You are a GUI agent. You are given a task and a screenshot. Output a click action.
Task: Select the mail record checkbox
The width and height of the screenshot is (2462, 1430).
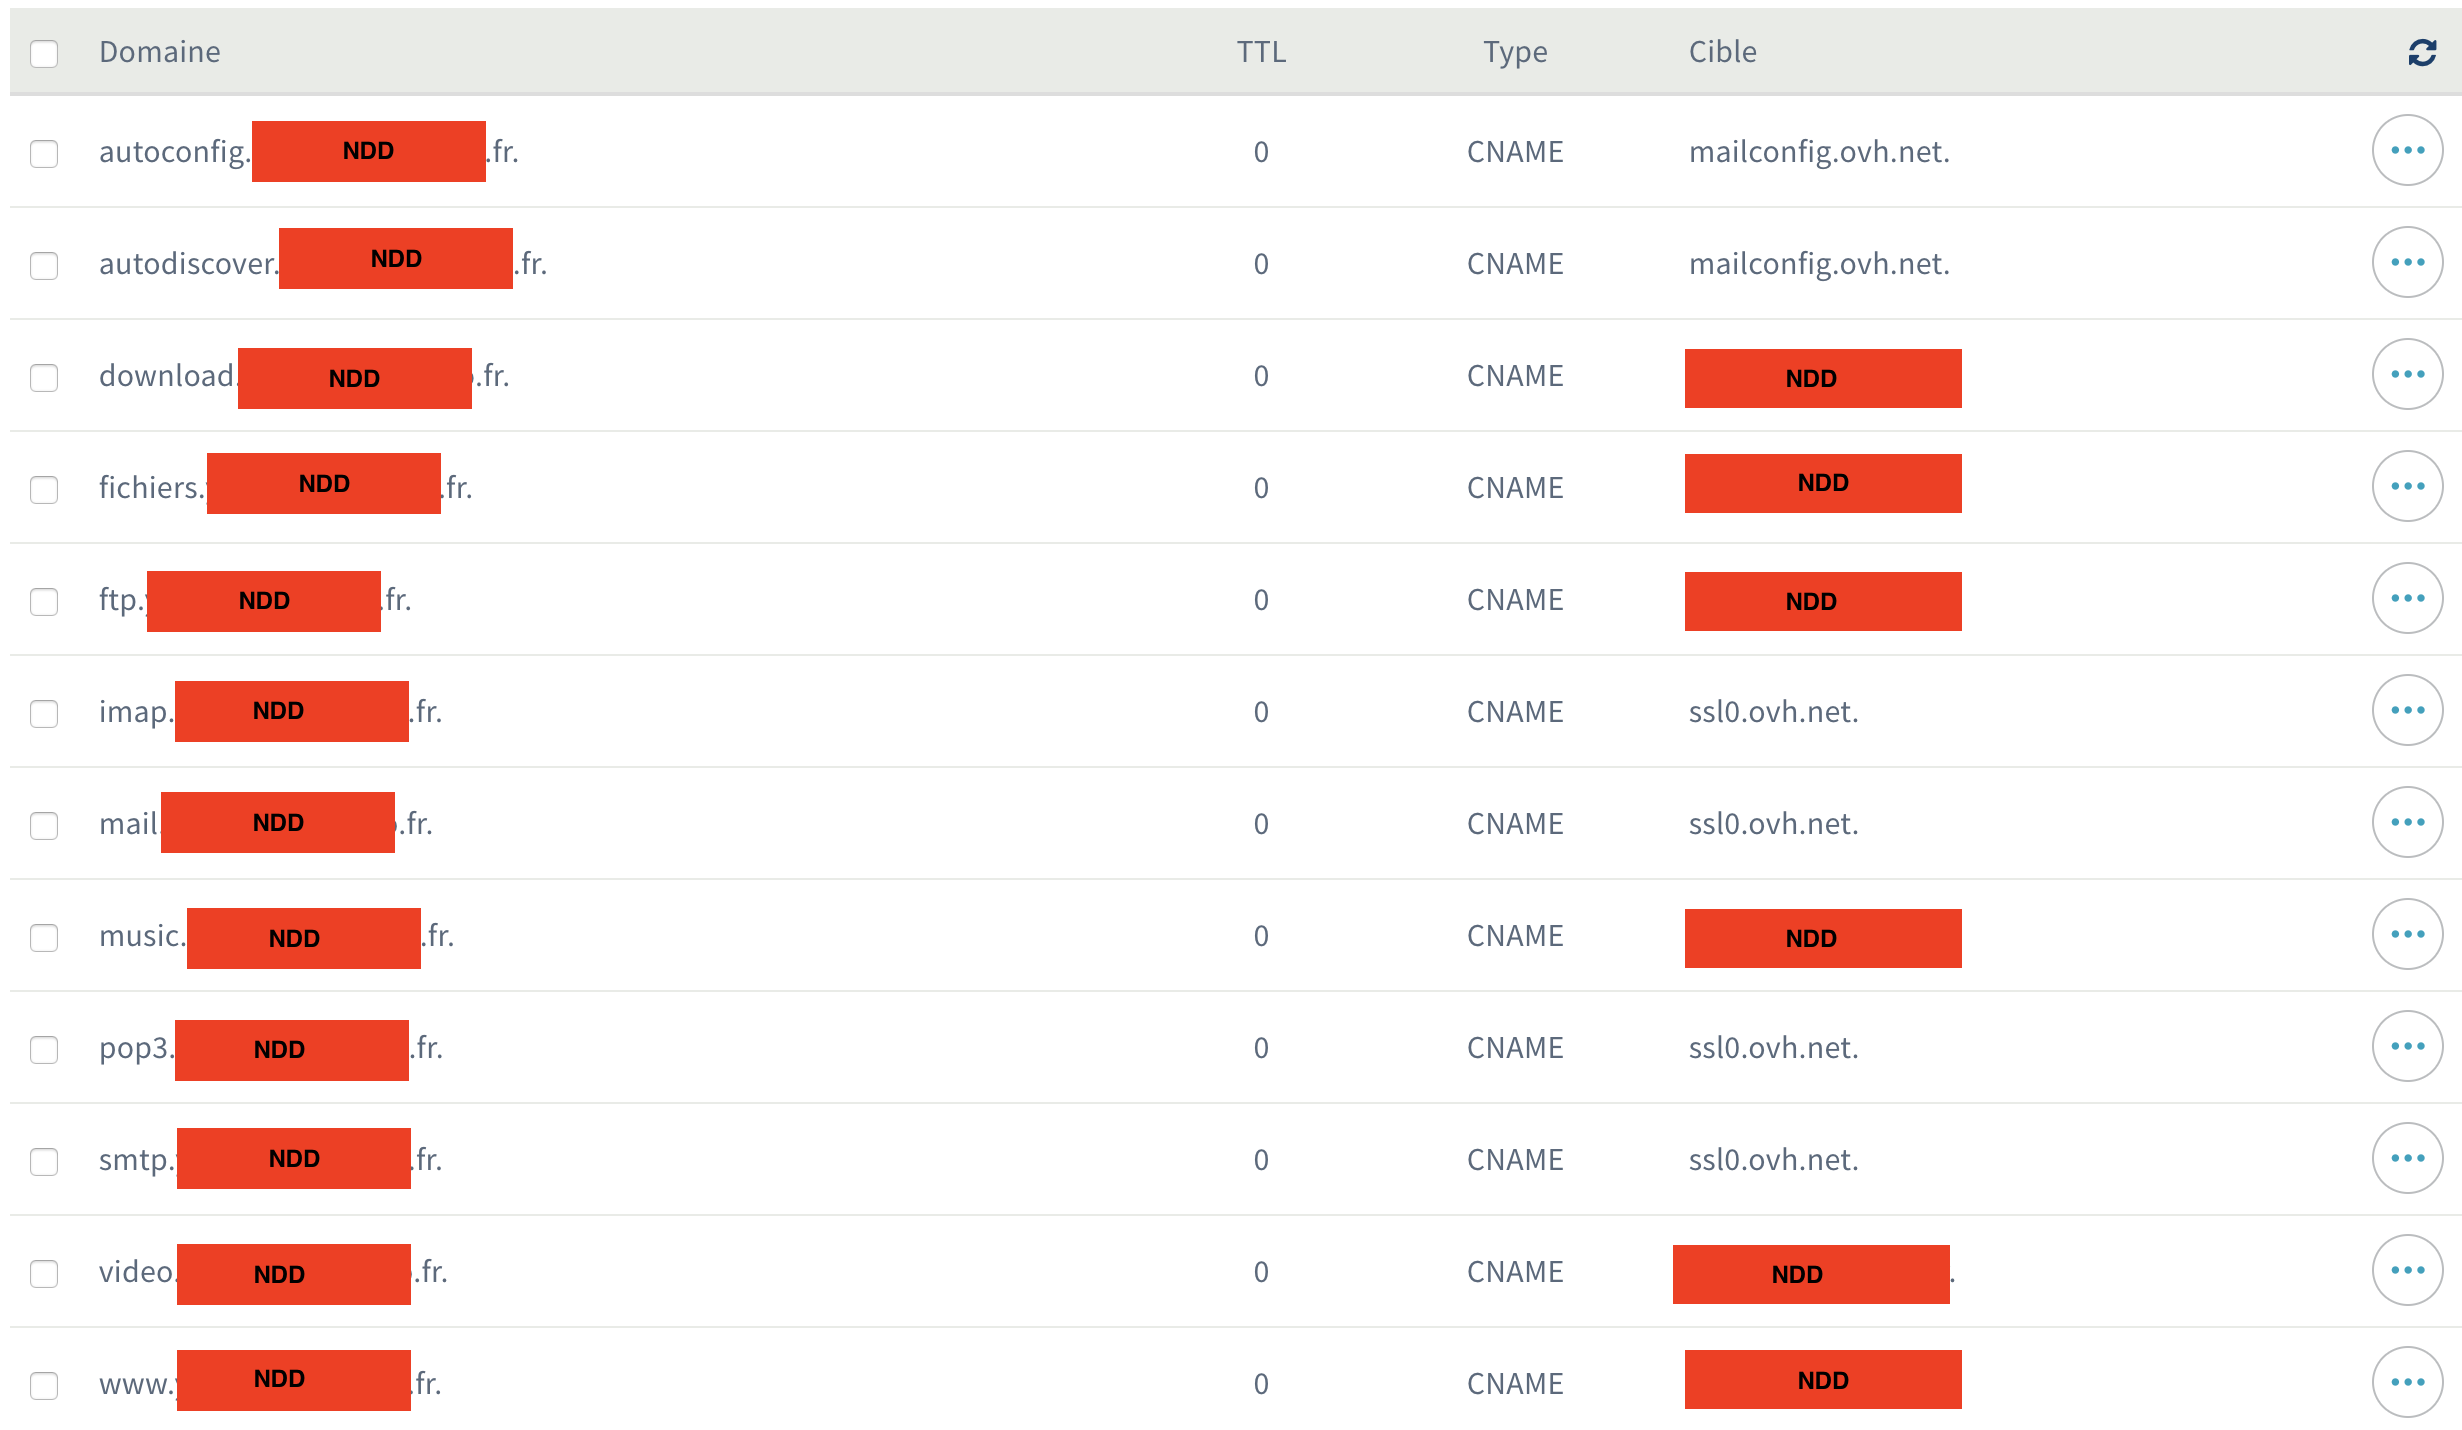click(x=44, y=825)
